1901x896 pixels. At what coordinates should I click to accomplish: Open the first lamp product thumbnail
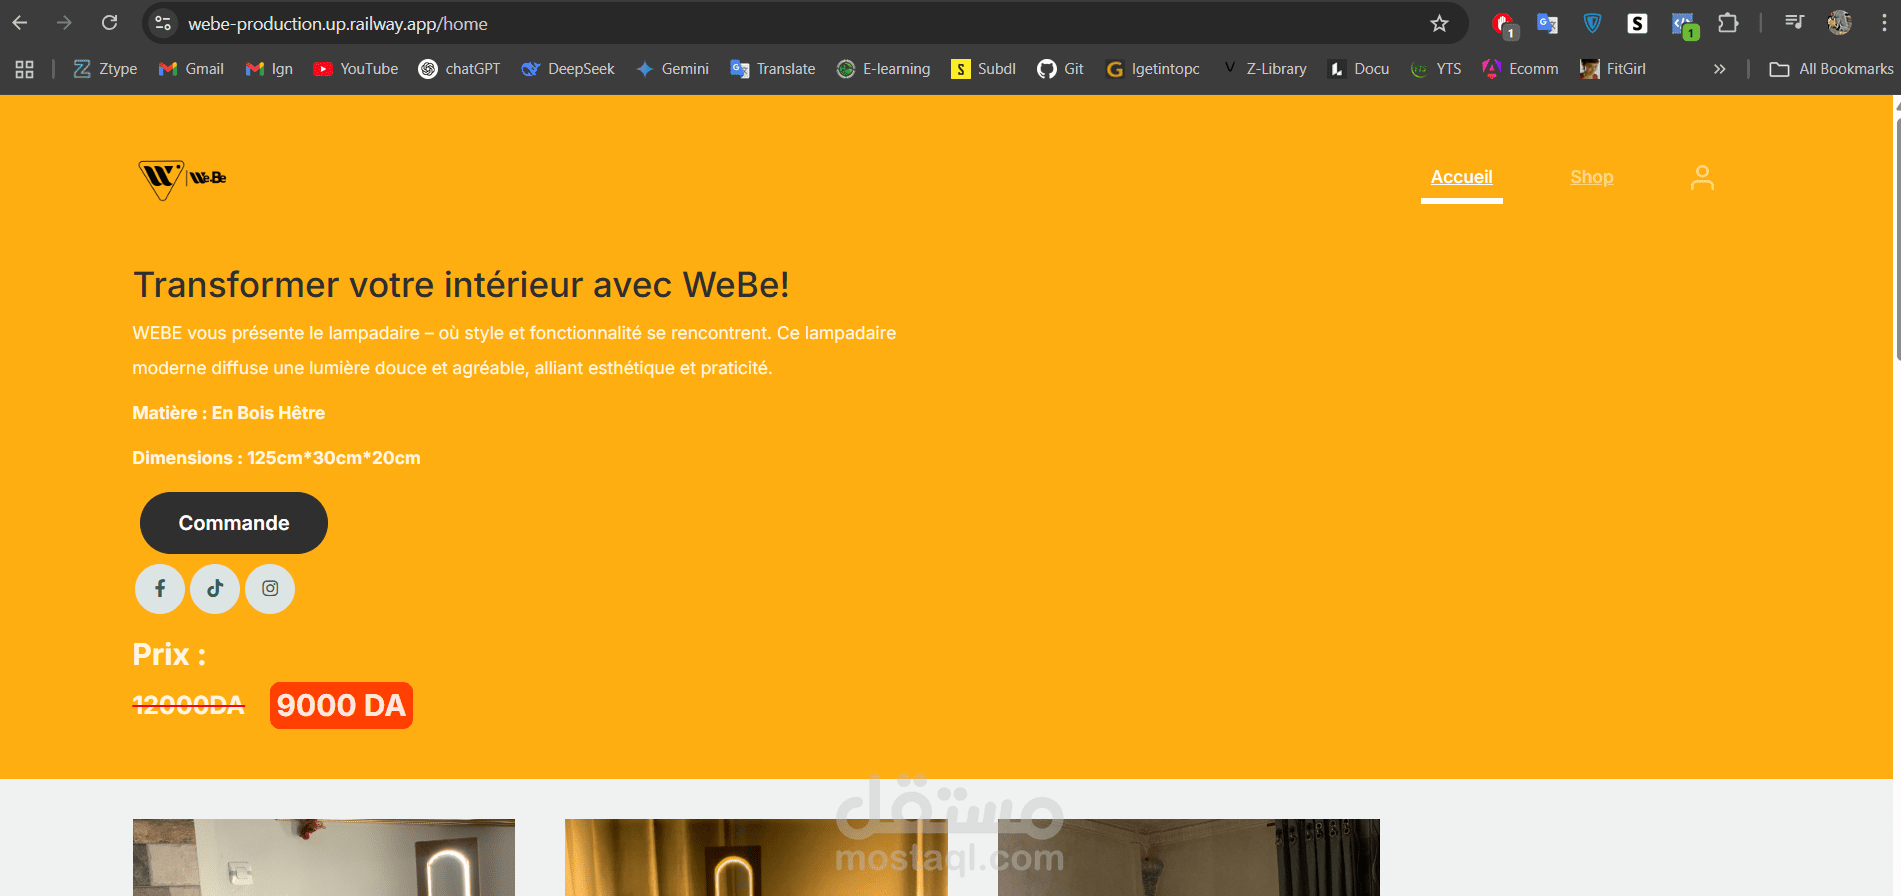(324, 857)
